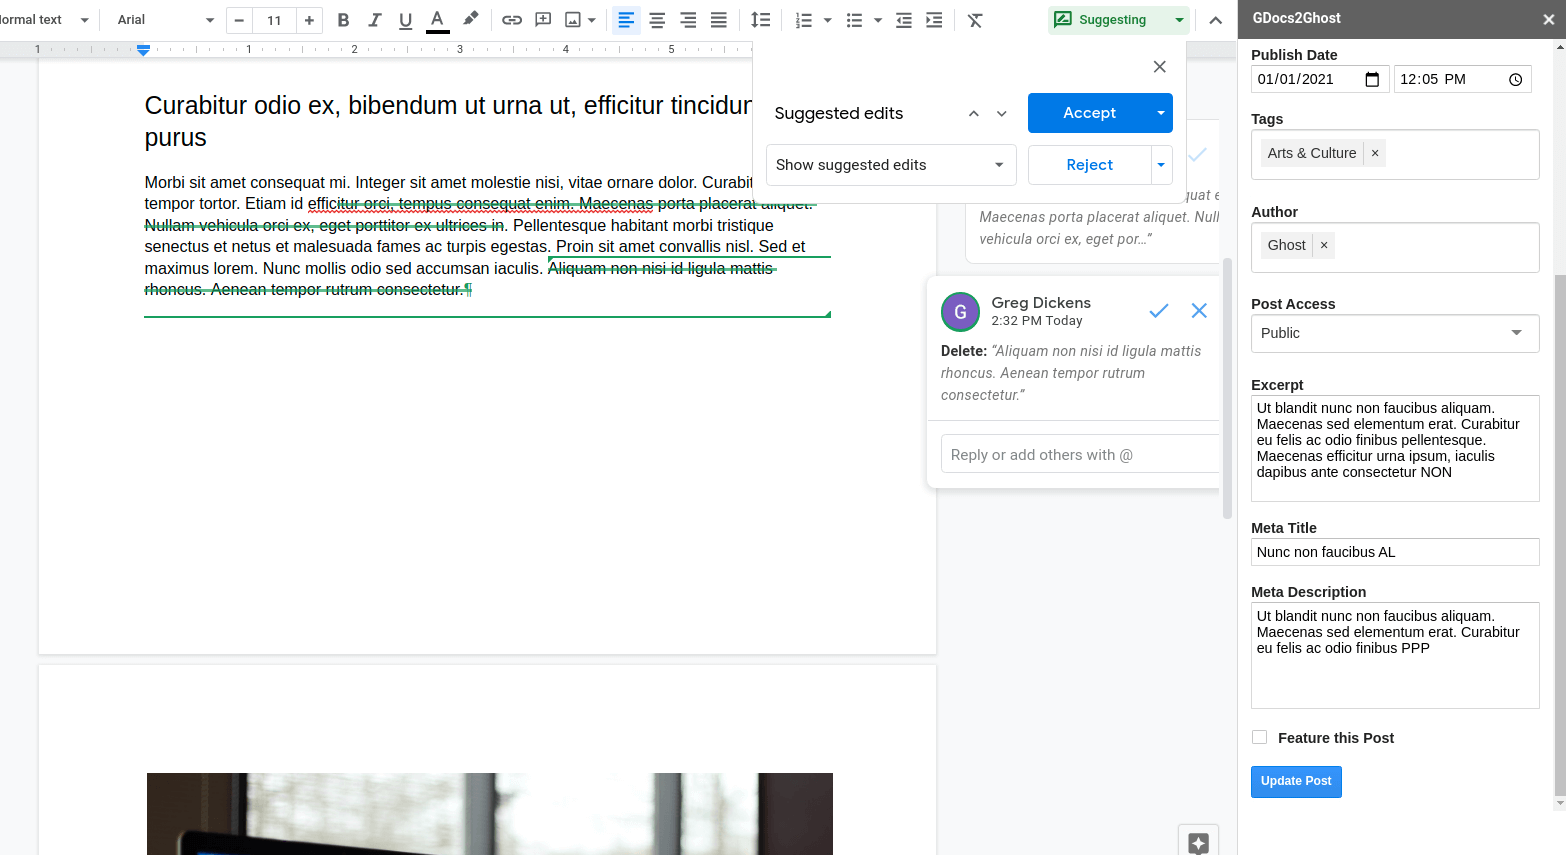
Task: Click the highlight color marker icon
Action: pyautogui.click(x=470, y=19)
